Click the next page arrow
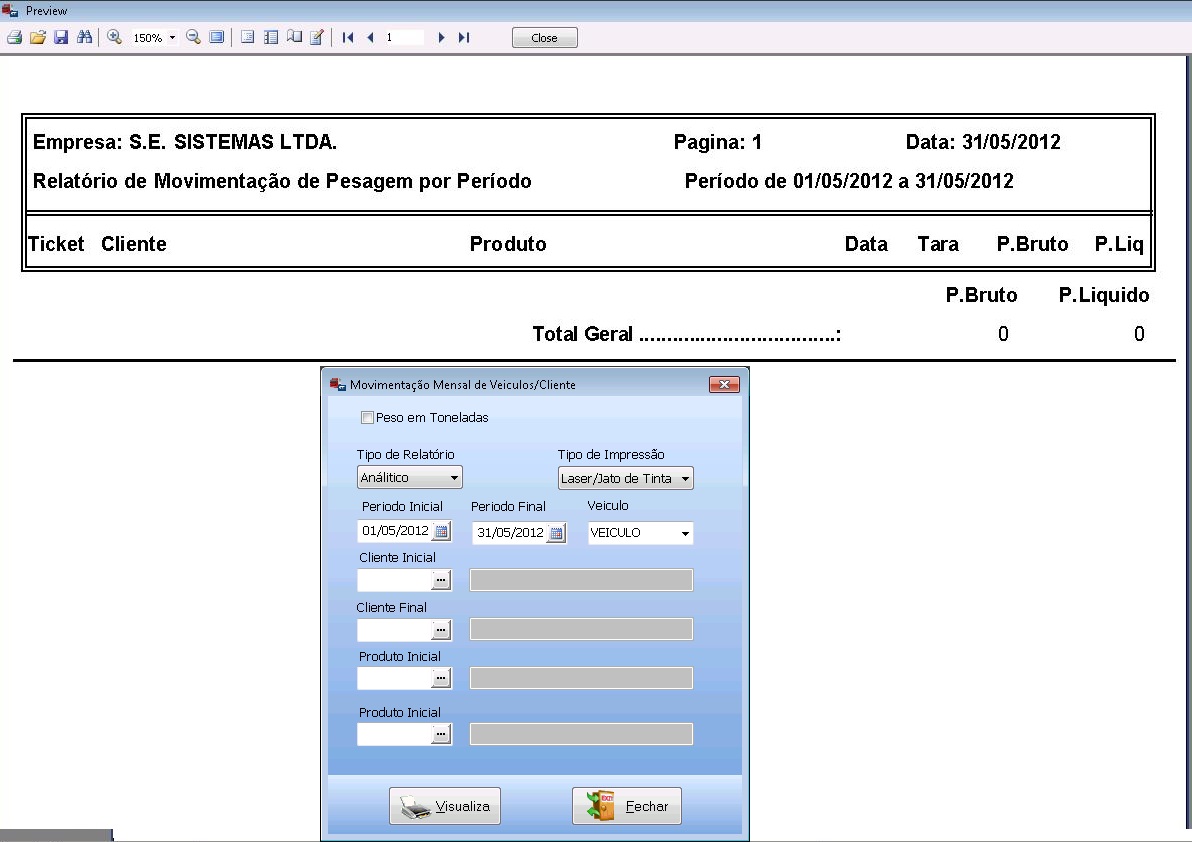 point(441,37)
